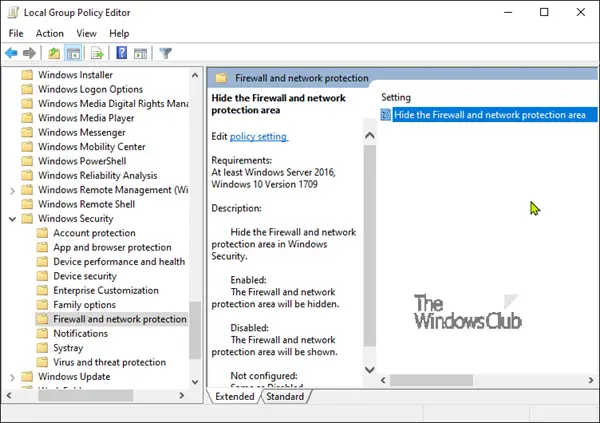Click the Family options folder icon
Screen dimensions: 600x423
coord(42,305)
